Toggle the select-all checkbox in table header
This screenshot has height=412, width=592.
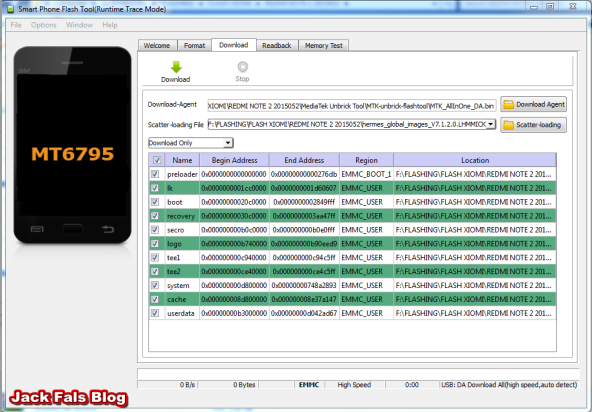pyautogui.click(x=157, y=160)
